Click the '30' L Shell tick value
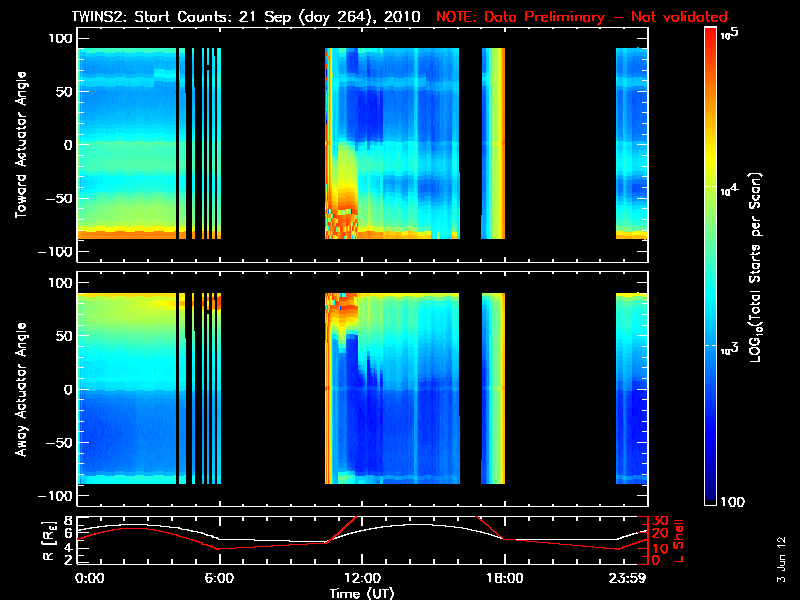The height and width of the screenshot is (600, 800). 660,521
